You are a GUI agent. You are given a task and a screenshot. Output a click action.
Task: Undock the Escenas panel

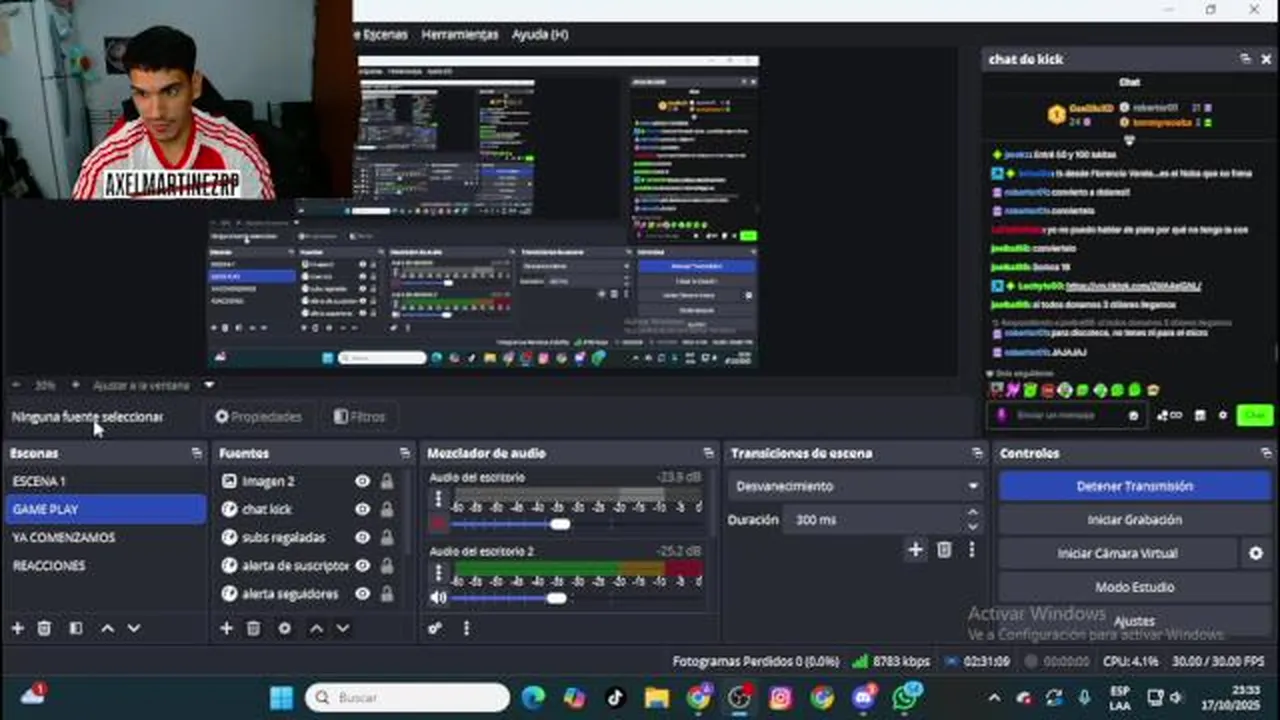196,453
